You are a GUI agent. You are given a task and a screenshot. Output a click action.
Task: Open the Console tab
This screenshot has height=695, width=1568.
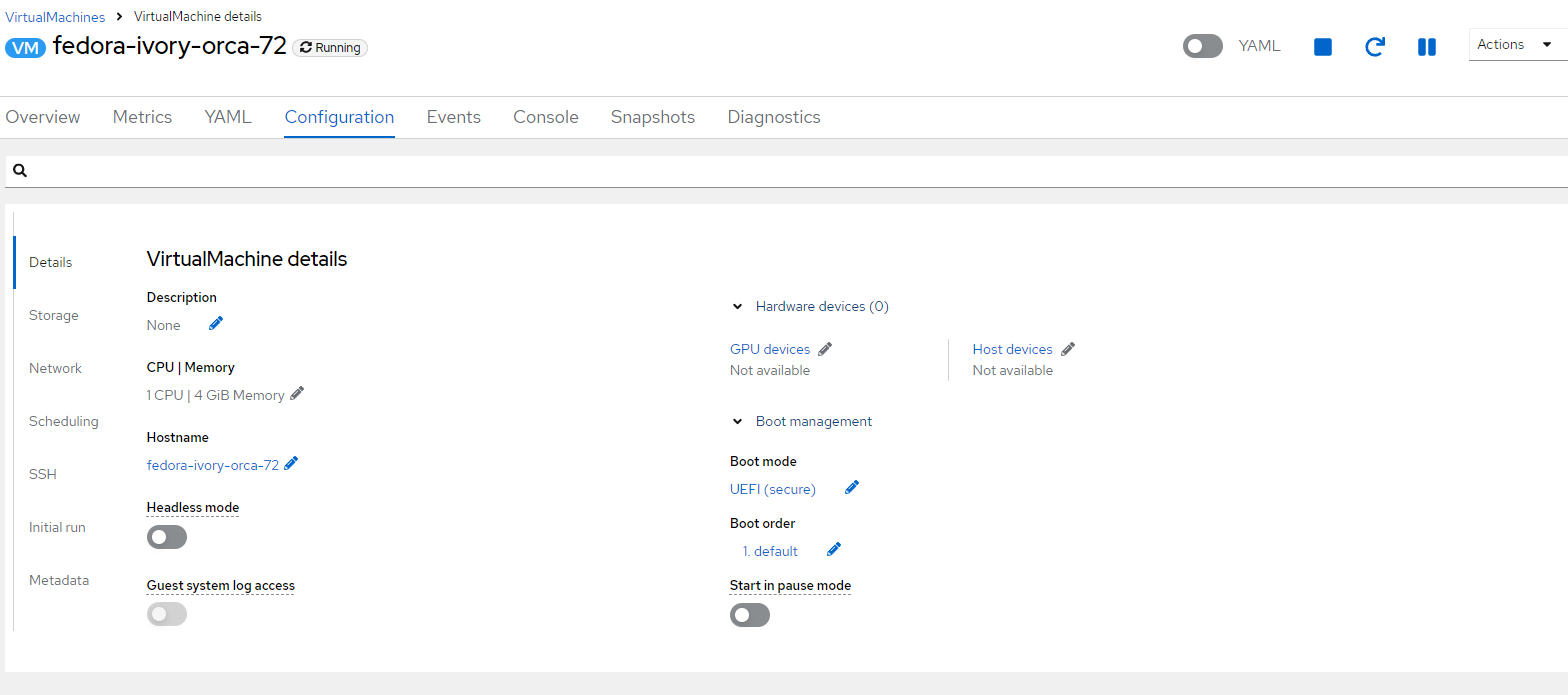pos(546,117)
